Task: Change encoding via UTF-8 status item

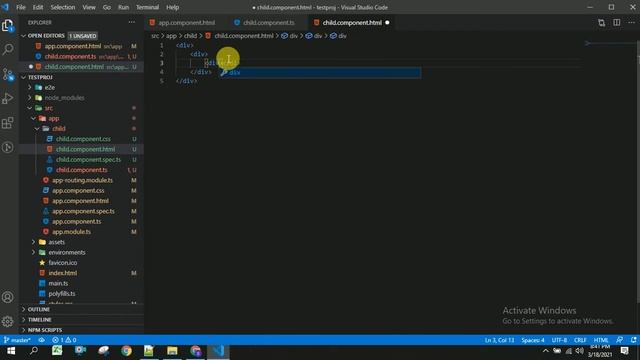Action: [x=559, y=340]
